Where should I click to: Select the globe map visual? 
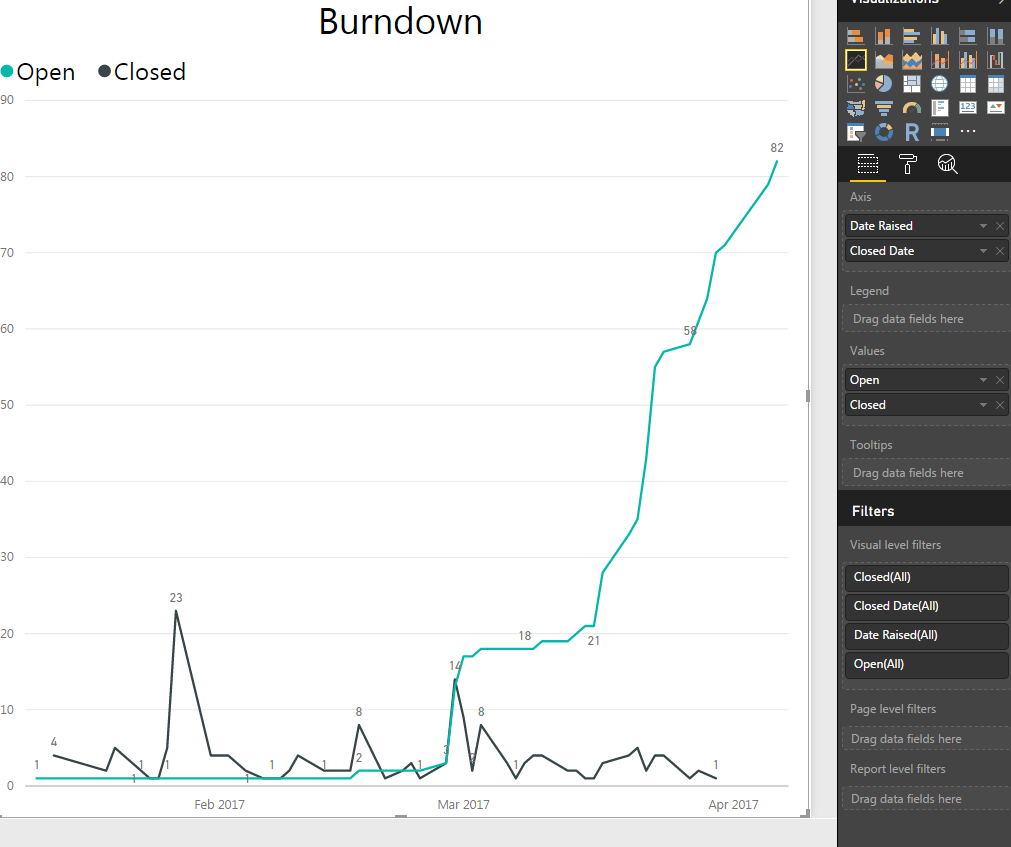pos(939,84)
